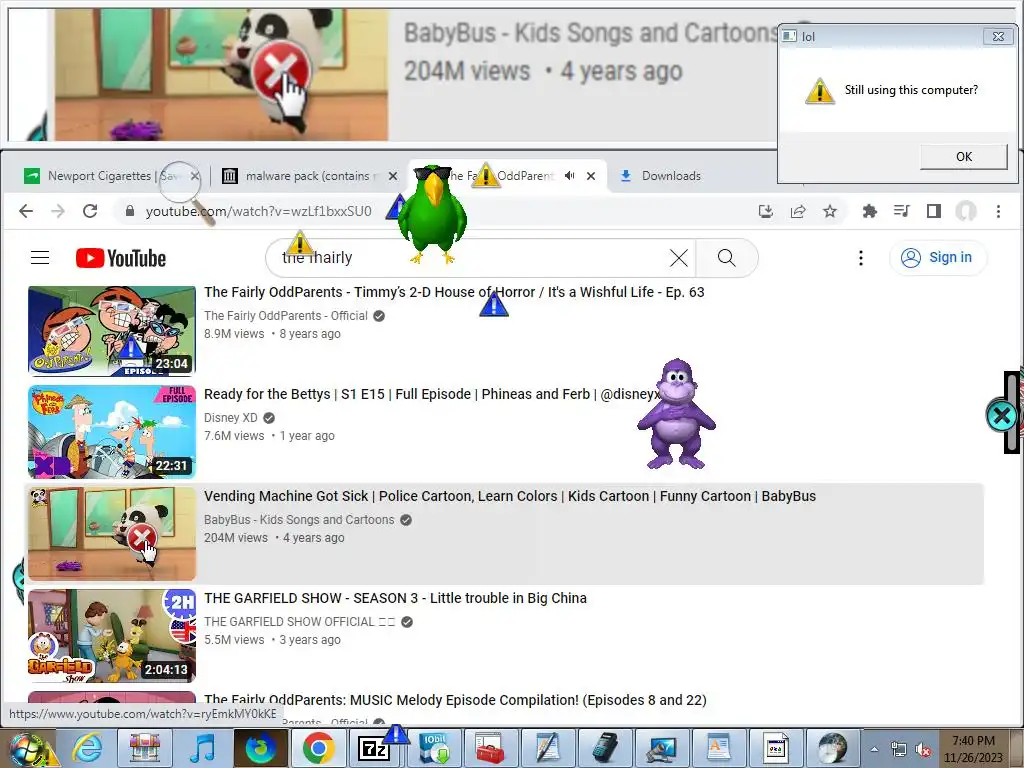Go back using the browser back arrow

click(26, 211)
